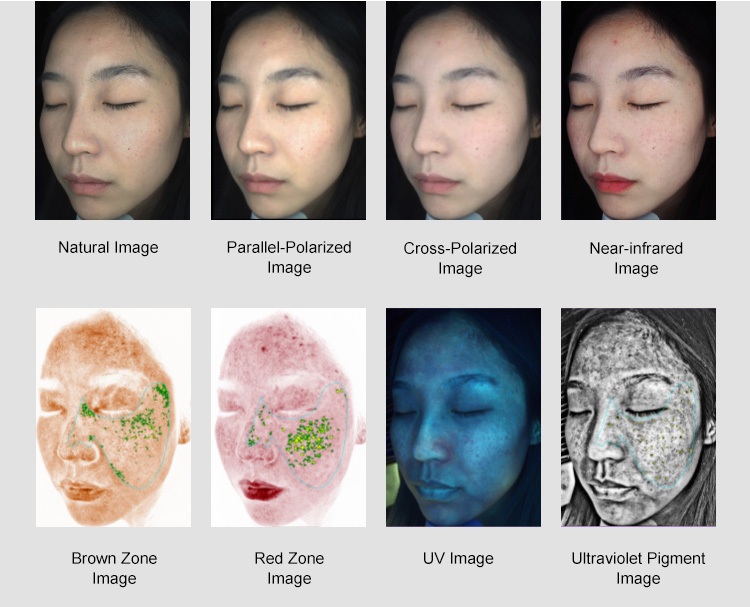Click the Parallel-Polarized Image caption

coord(289,257)
